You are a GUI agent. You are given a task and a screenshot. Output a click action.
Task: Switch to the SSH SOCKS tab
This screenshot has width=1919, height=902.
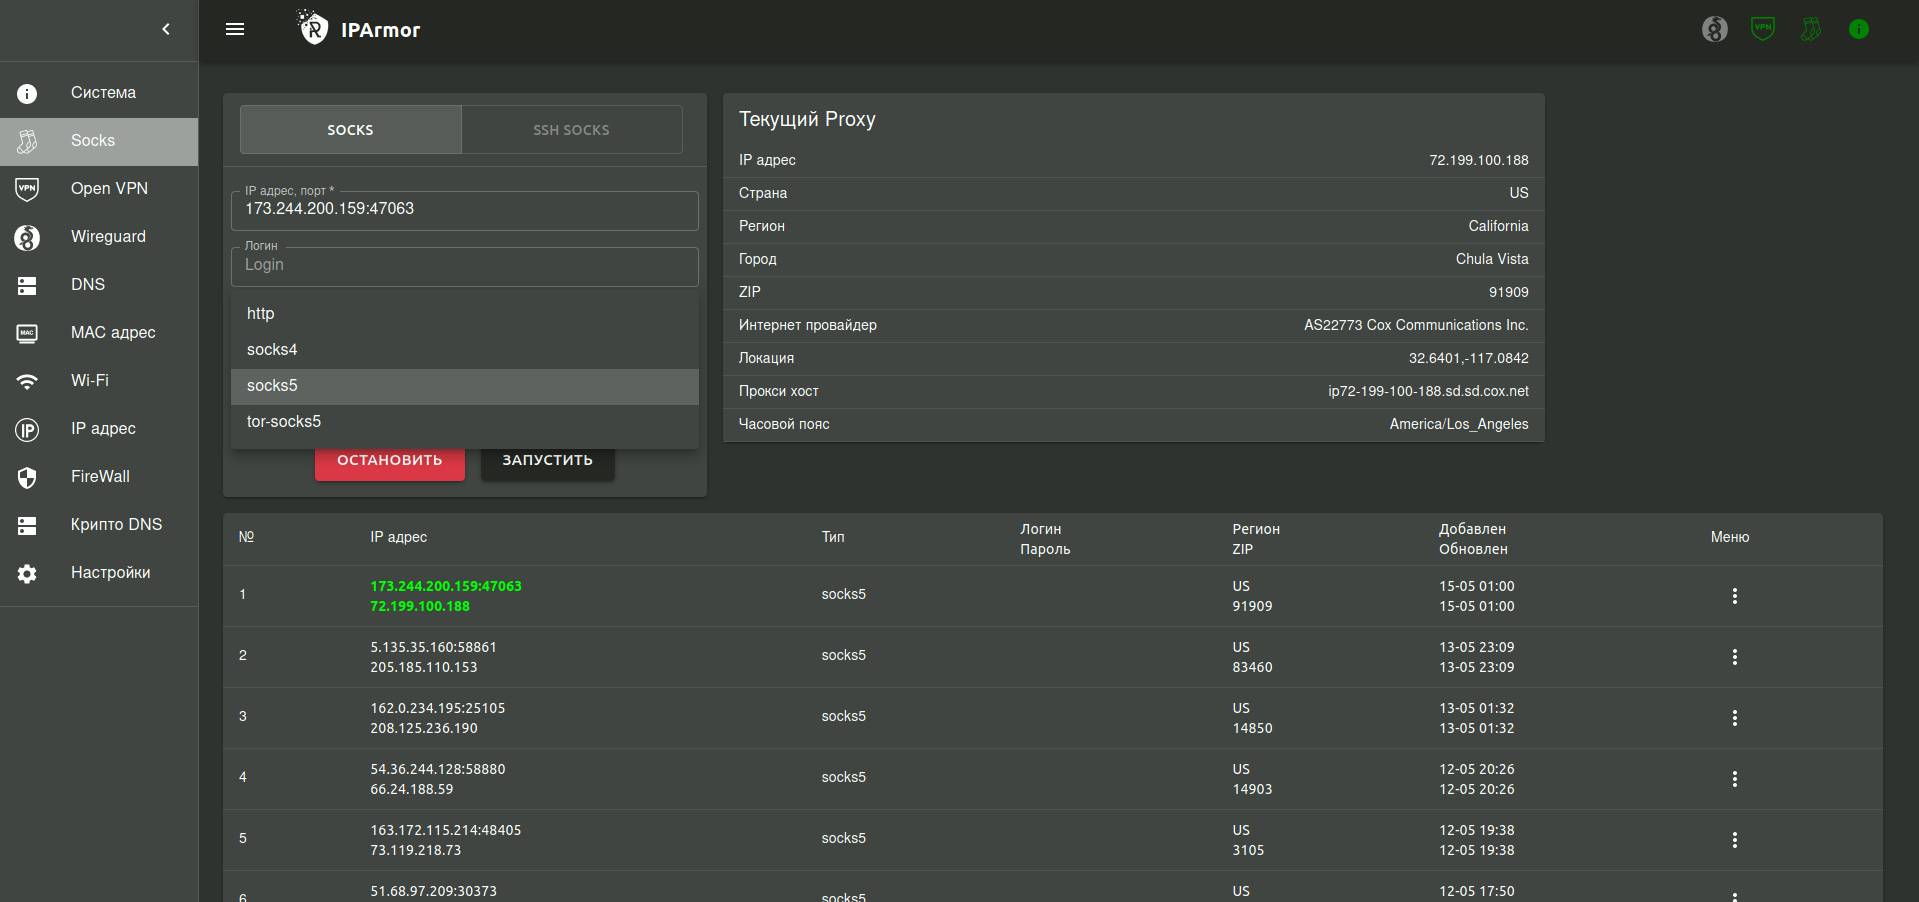coord(571,130)
